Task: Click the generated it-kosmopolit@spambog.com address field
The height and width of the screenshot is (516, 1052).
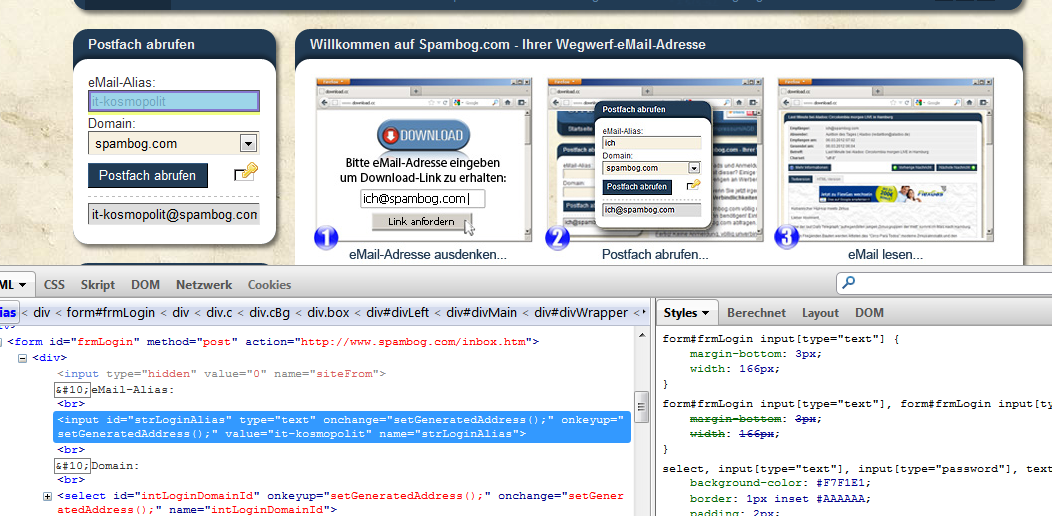Action: (174, 214)
